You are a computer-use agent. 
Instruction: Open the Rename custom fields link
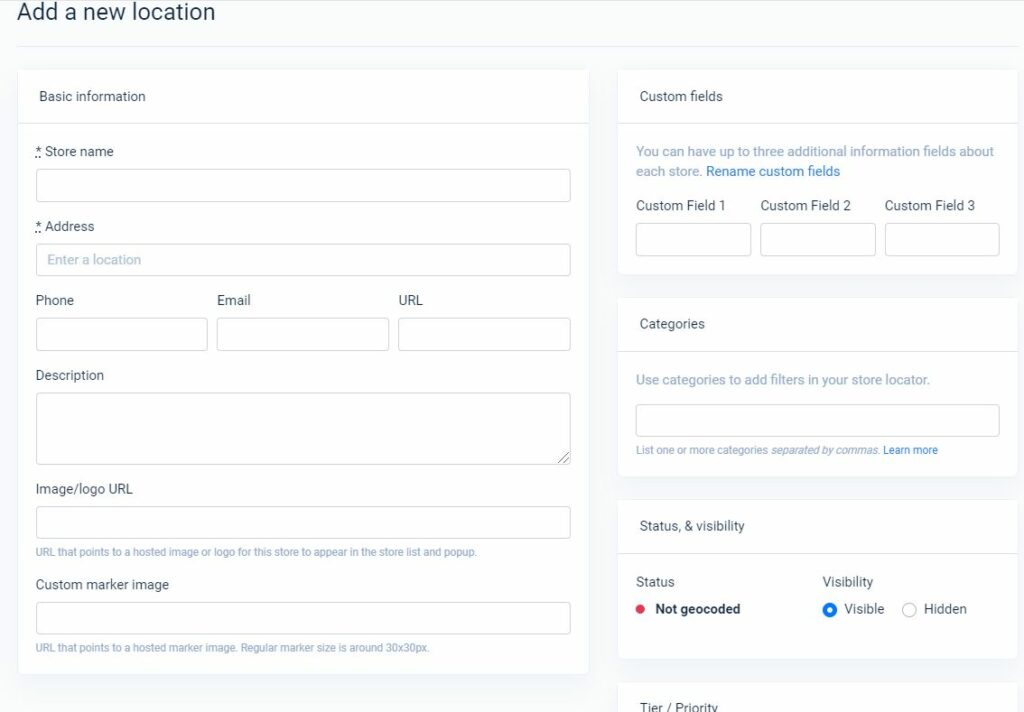point(772,171)
